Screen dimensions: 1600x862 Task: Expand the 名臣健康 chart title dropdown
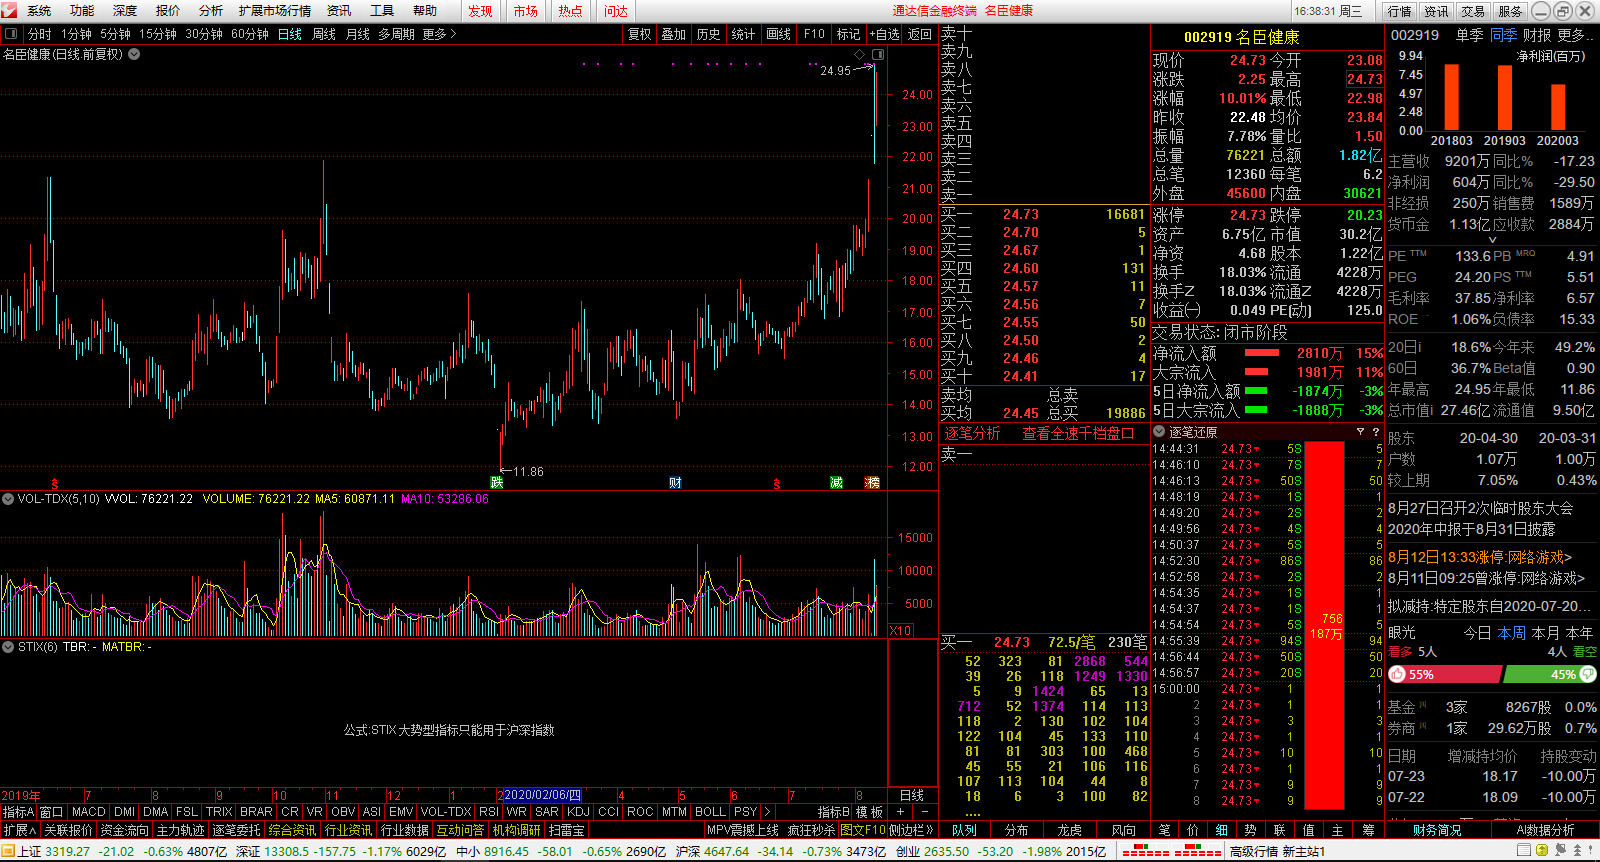point(134,54)
